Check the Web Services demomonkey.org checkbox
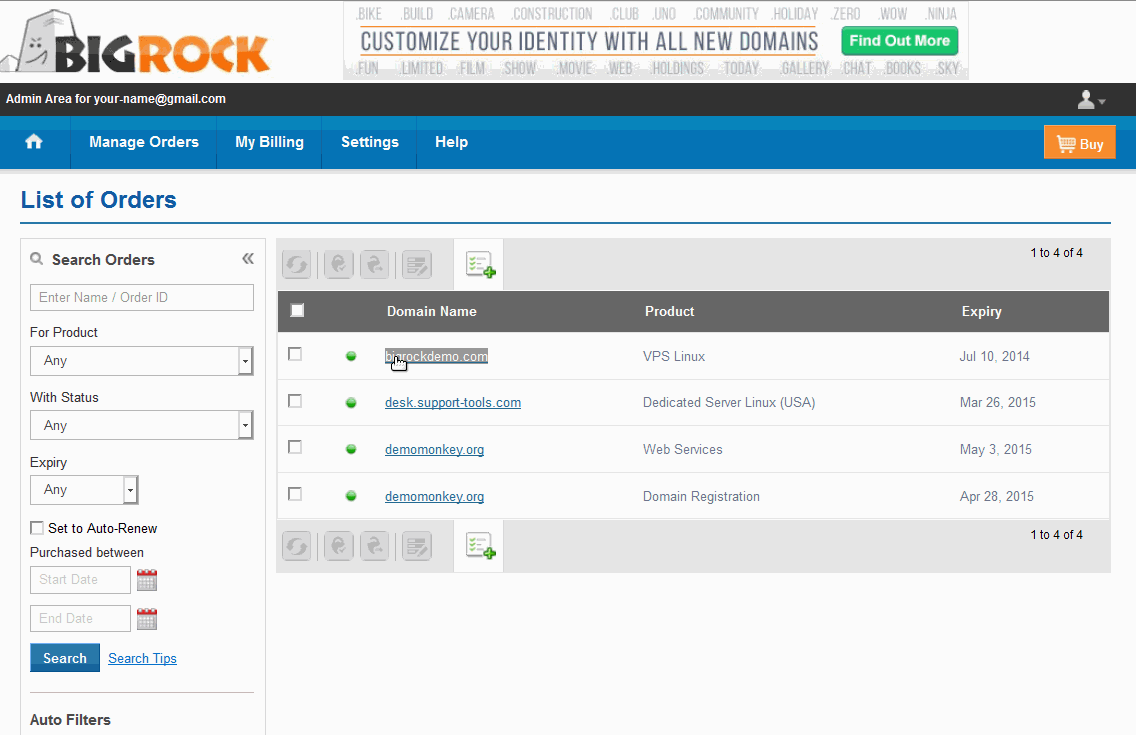Image resolution: width=1136 pixels, height=735 pixels. 295,448
